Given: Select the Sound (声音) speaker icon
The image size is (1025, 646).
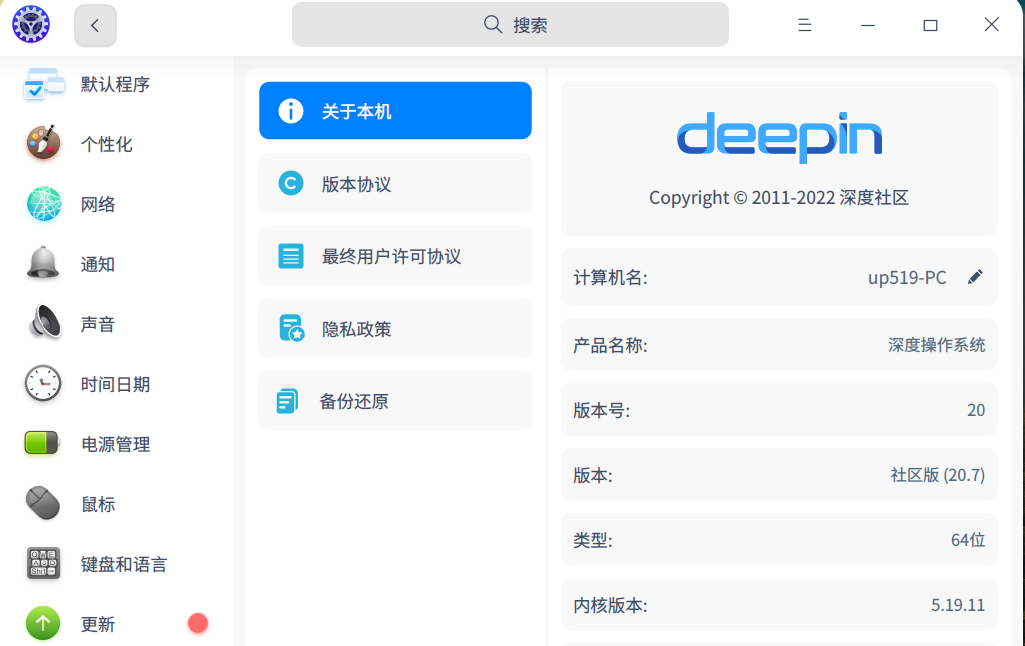Looking at the screenshot, I should [44, 323].
